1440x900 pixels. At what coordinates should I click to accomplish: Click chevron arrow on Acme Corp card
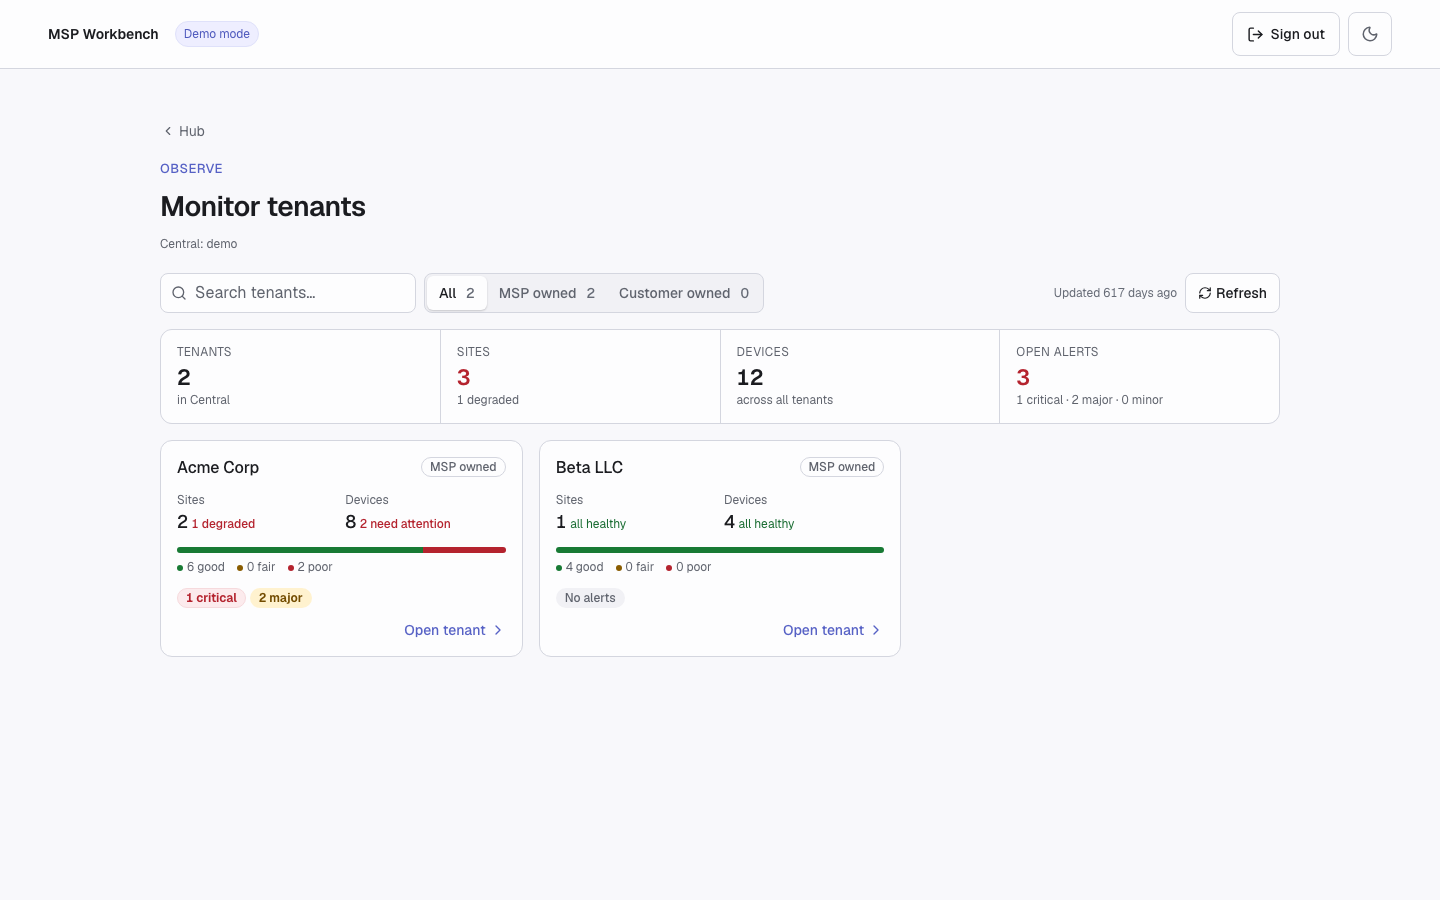pyautogui.click(x=498, y=630)
